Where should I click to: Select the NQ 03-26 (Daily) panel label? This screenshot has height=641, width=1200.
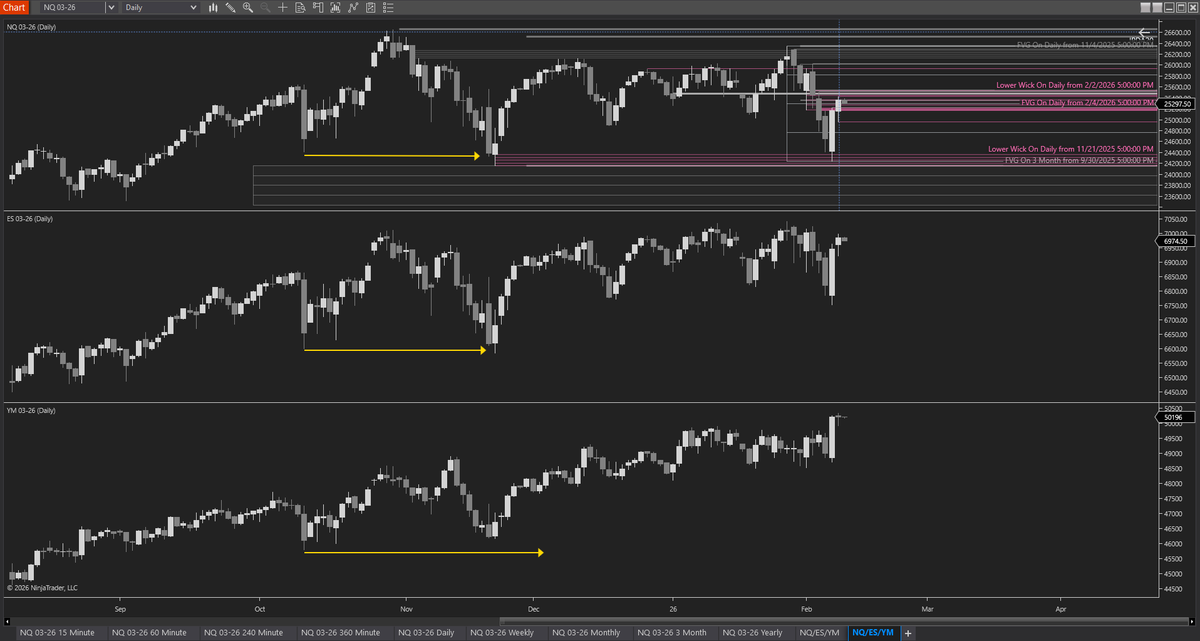32,27
